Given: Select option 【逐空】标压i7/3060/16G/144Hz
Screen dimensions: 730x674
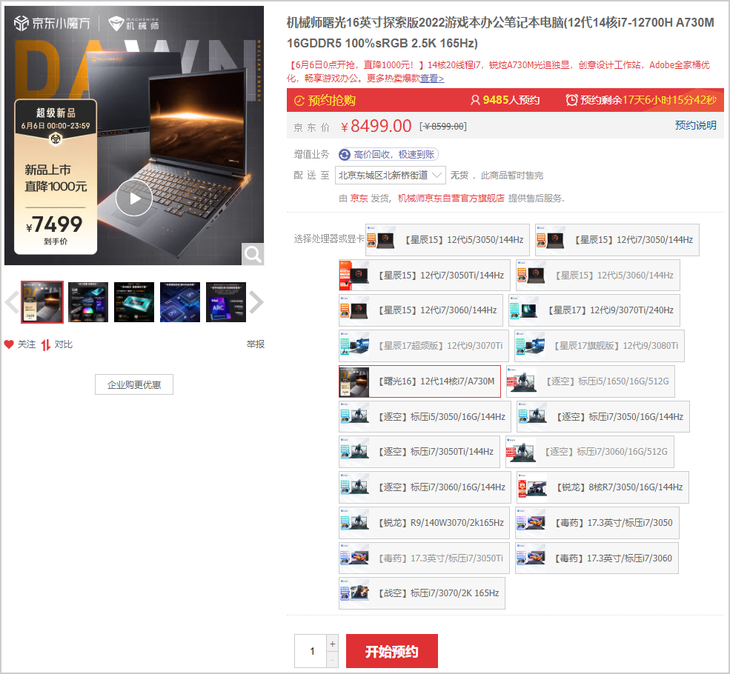Looking at the screenshot, I should click(425, 487).
